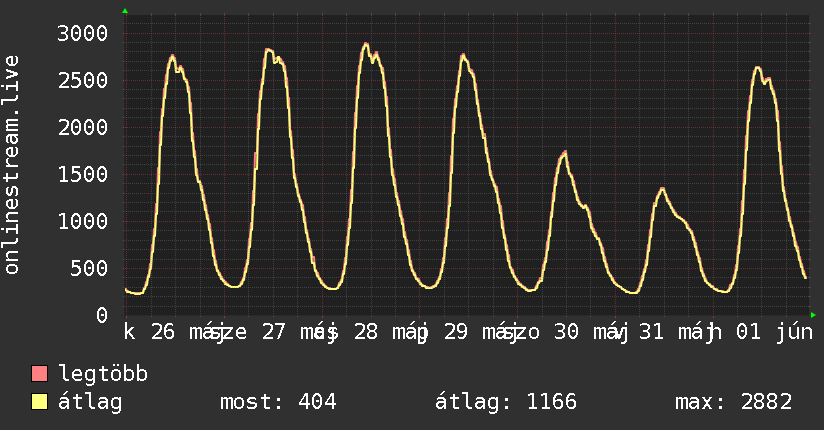Click the 1000 y-axis label
Screen dimensions: 824x430
(x=83, y=221)
